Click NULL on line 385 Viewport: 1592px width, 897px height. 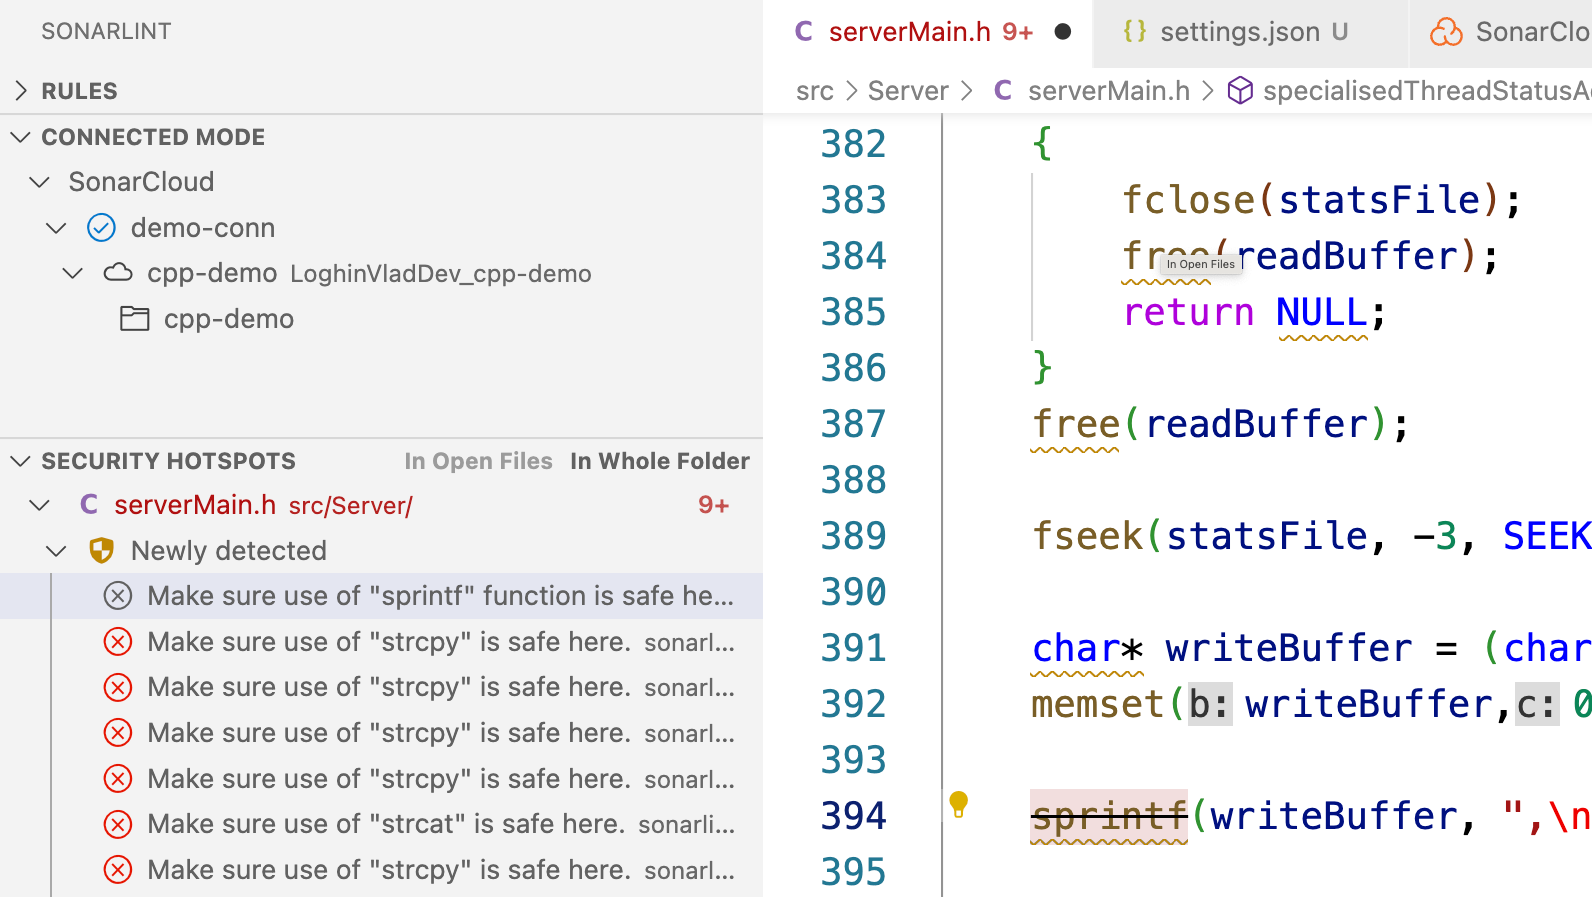(1322, 312)
